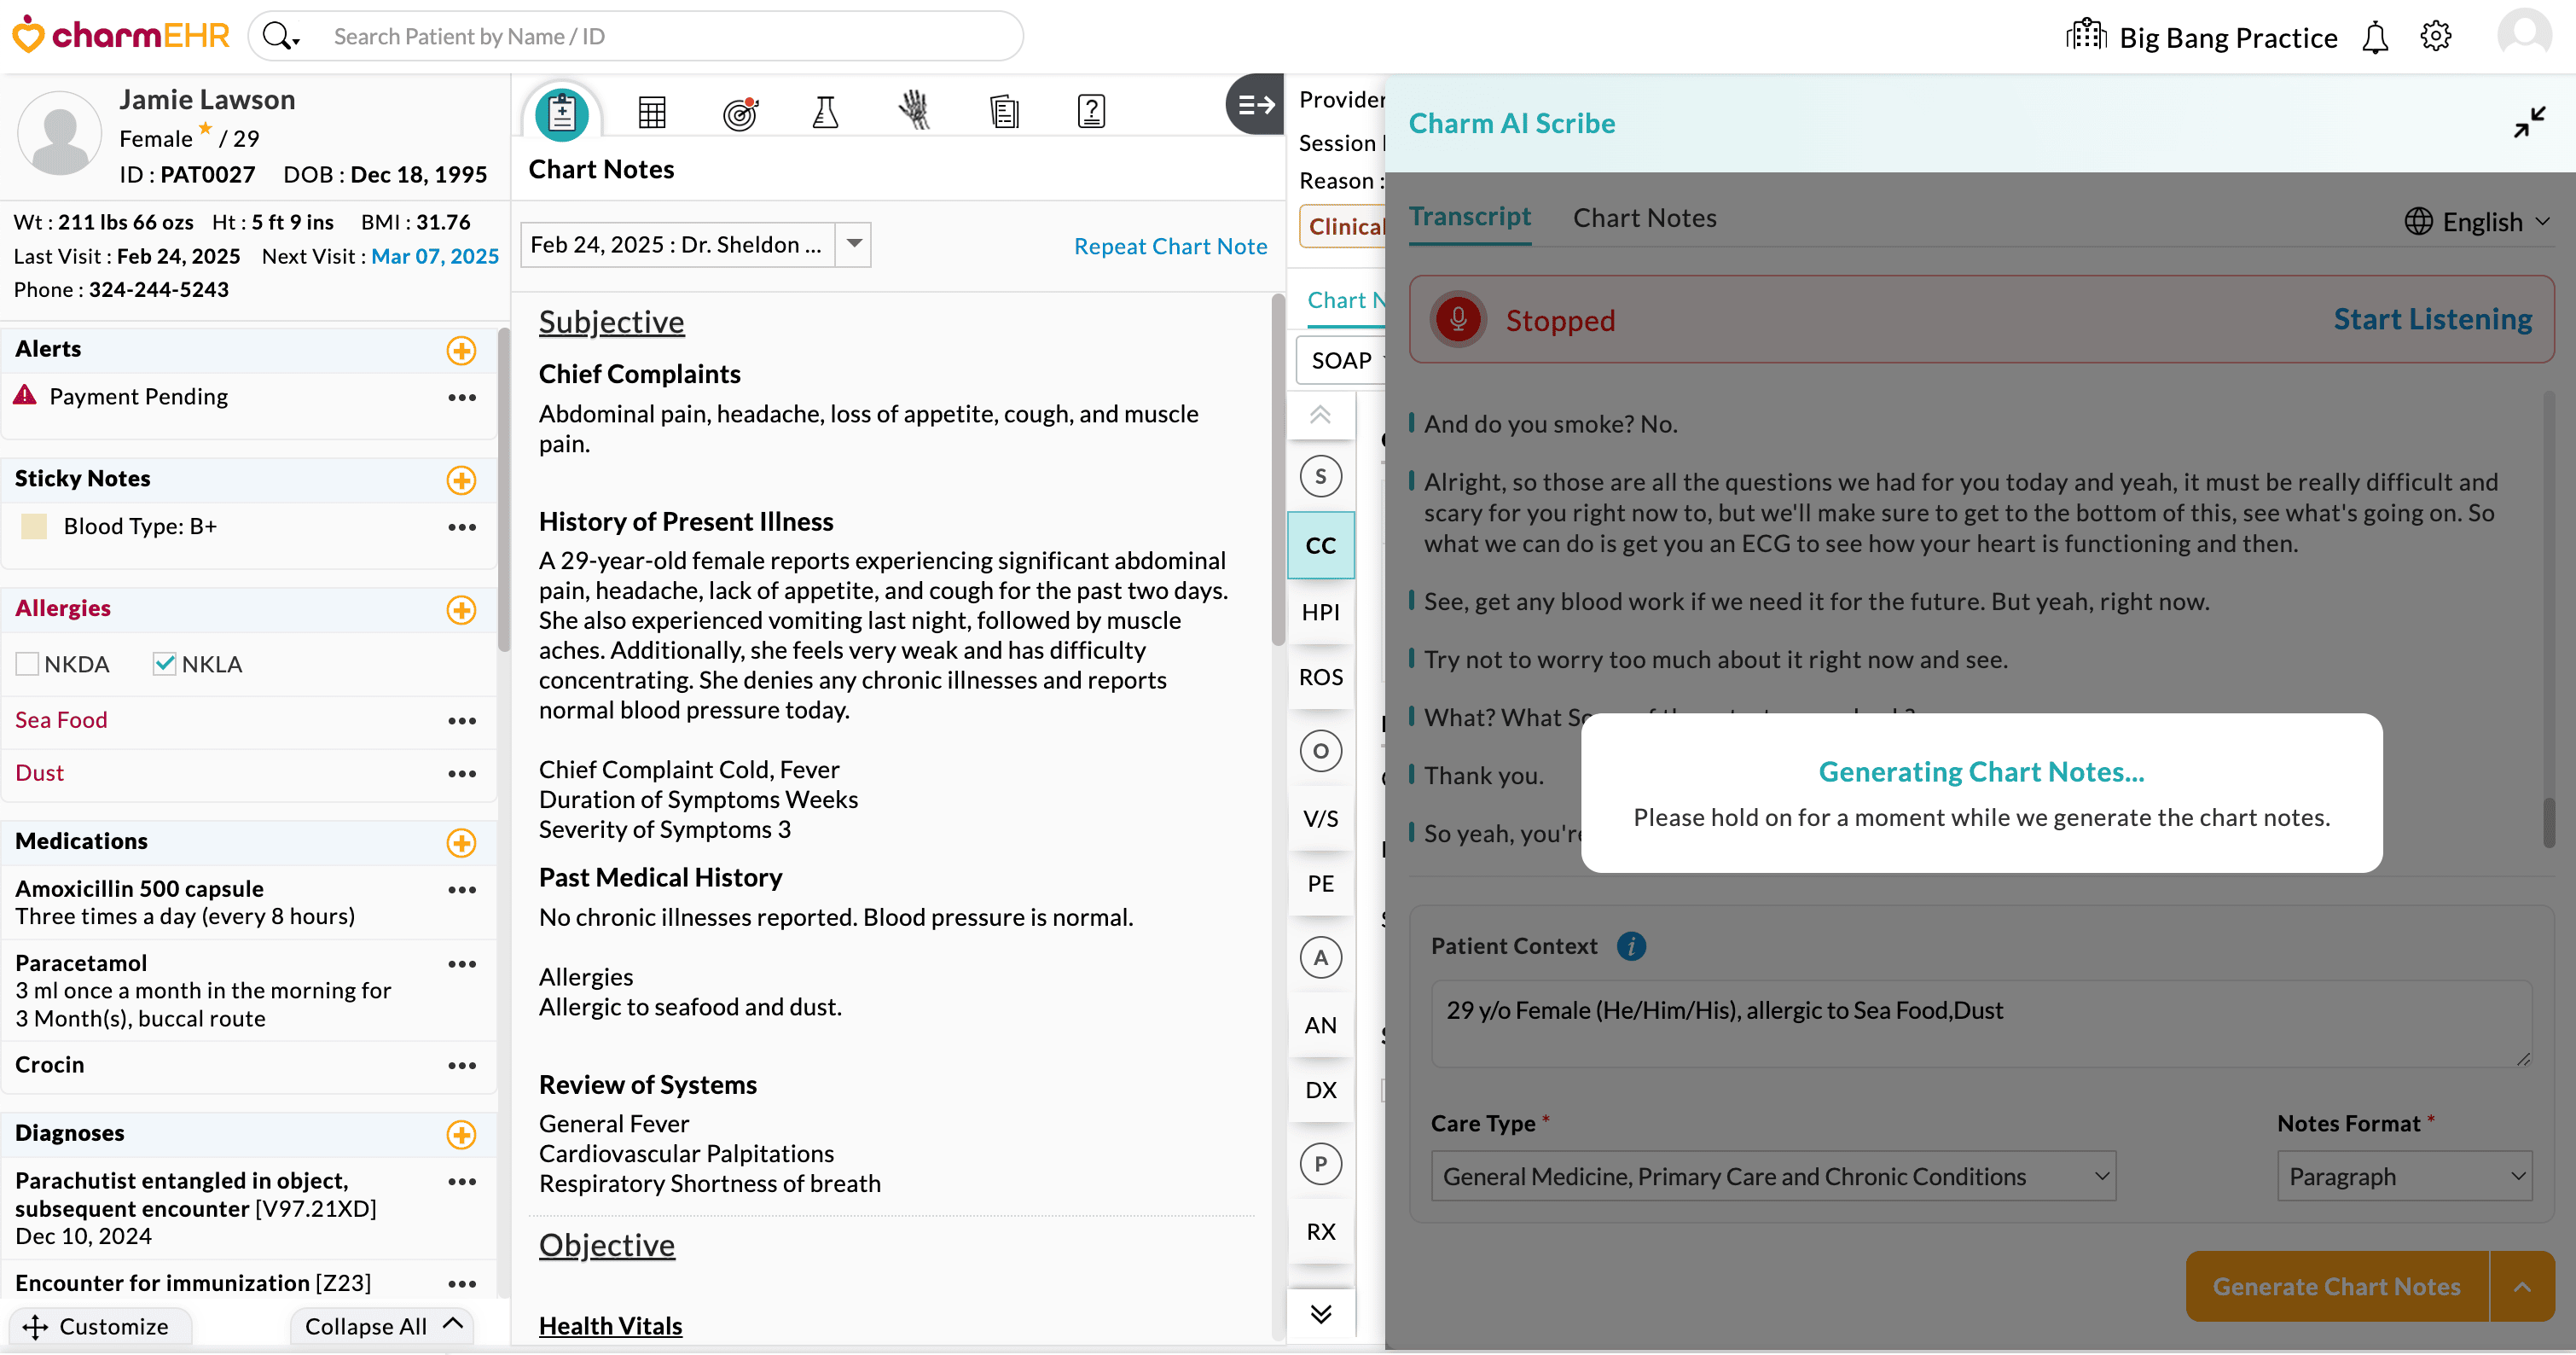Viewport: 2576px width, 1355px height.
Task: Click the Repeat Chart Note link
Action: tap(1170, 246)
